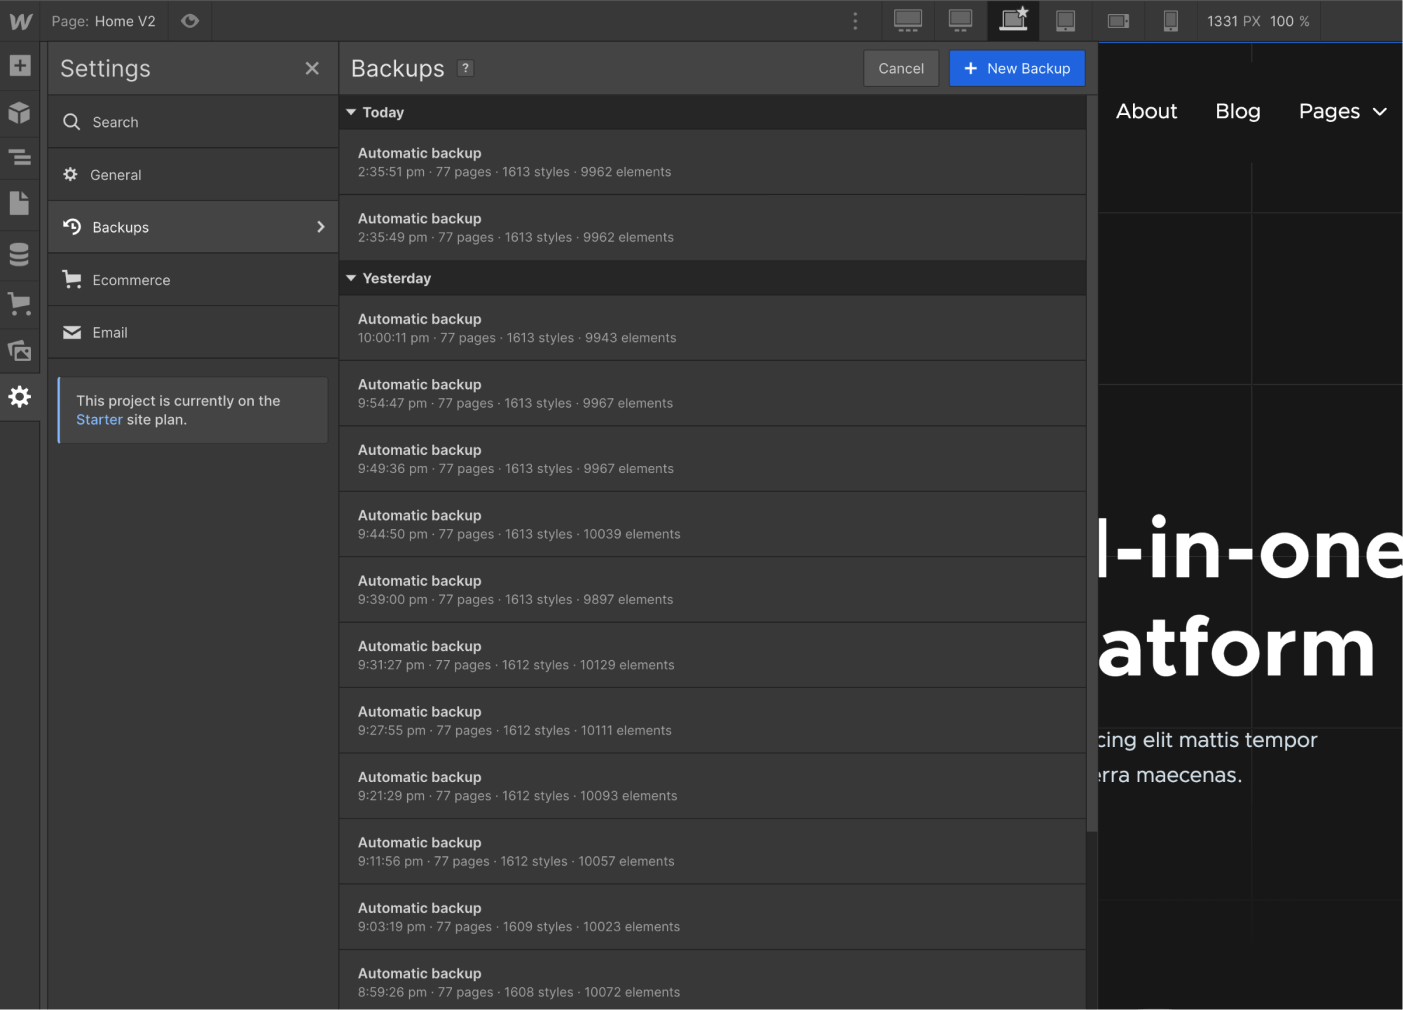Switch to the tablet breakpoint
Image resolution: width=1403 pixels, height=1010 pixels.
click(x=1065, y=20)
